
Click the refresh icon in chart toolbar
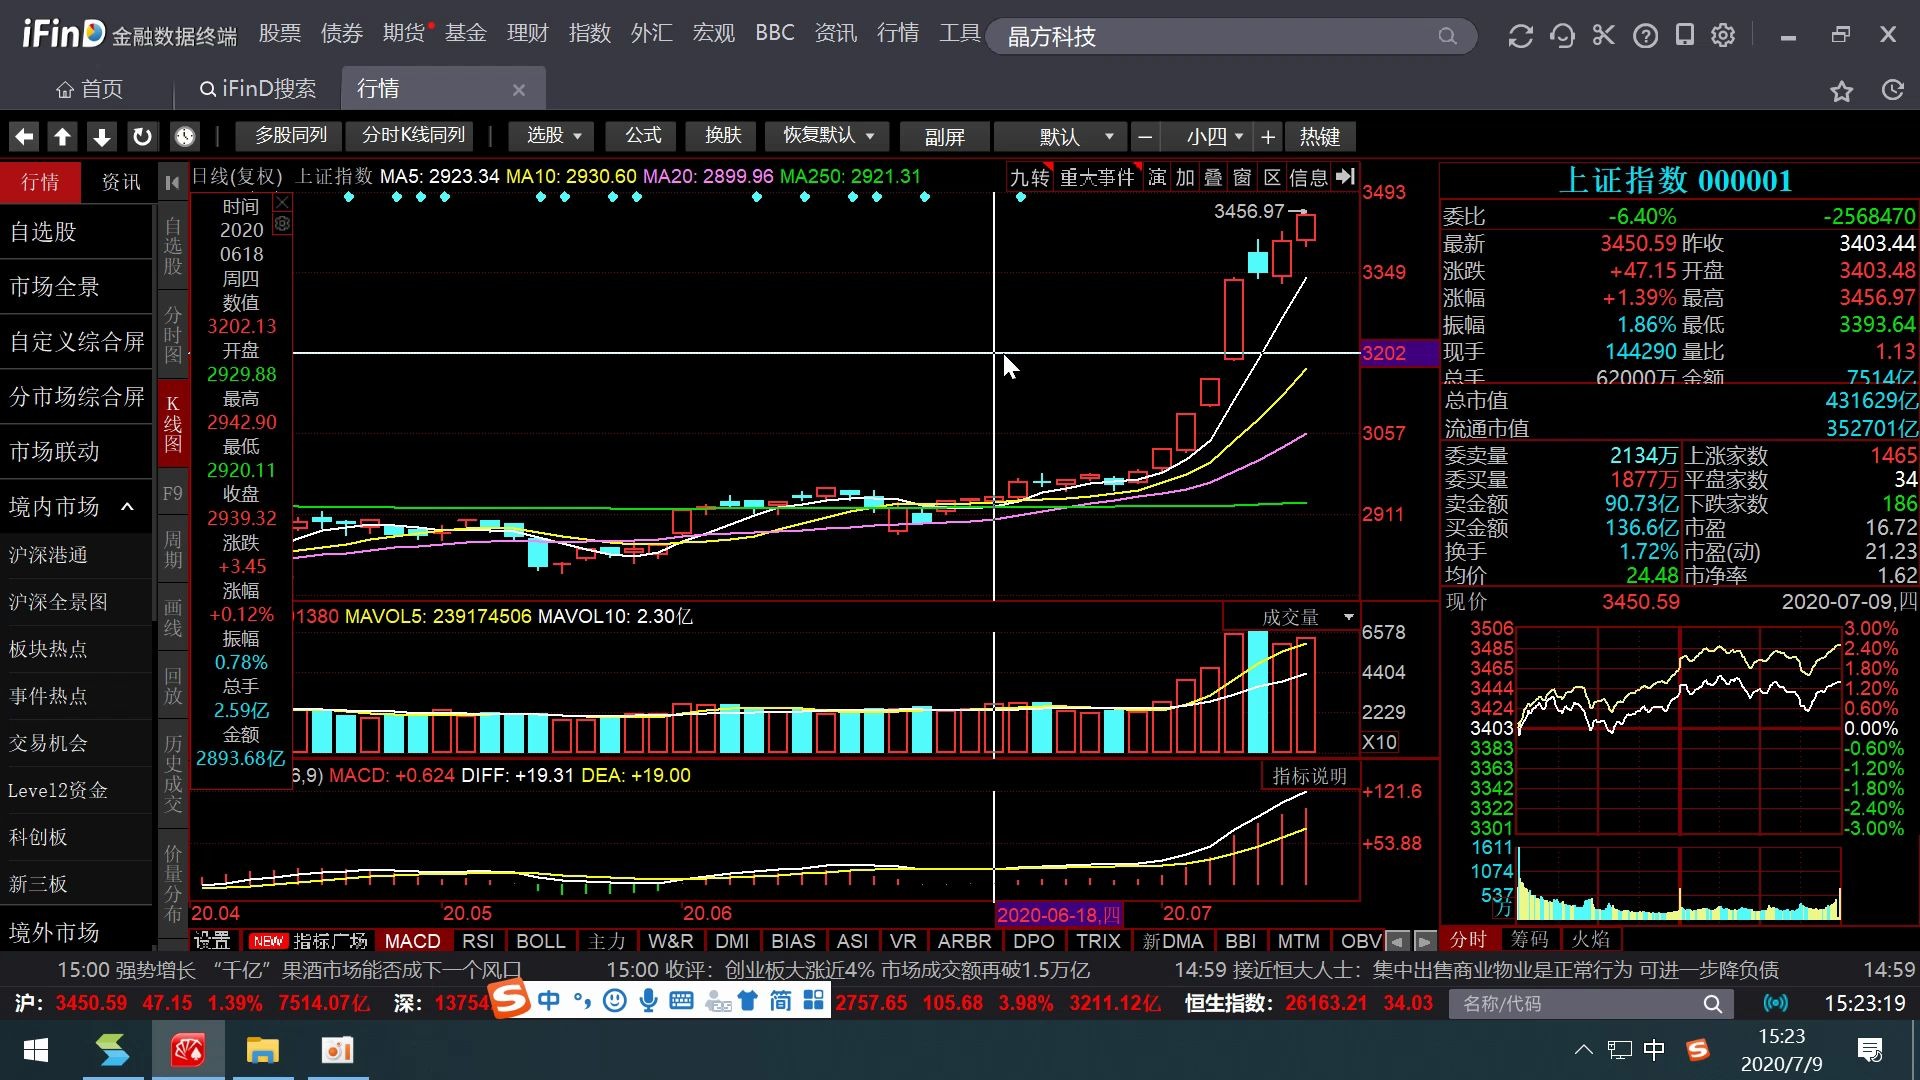tap(142, 136)
